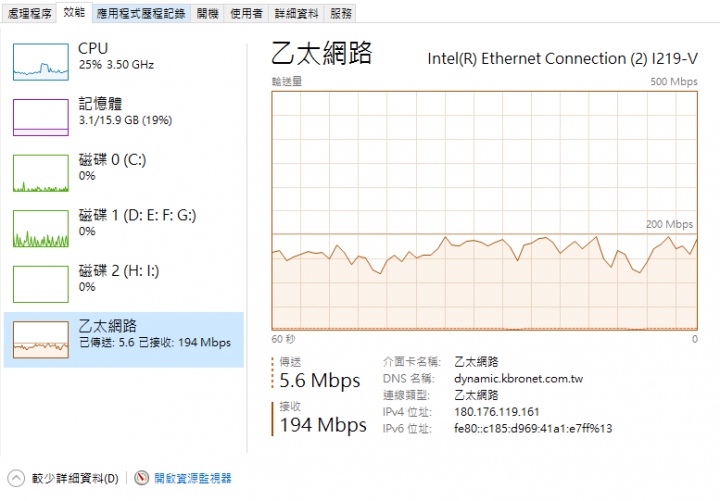Click the 194 Mbps receive speed readout
The width and height of the screenshot is (720, 501).
323,425
